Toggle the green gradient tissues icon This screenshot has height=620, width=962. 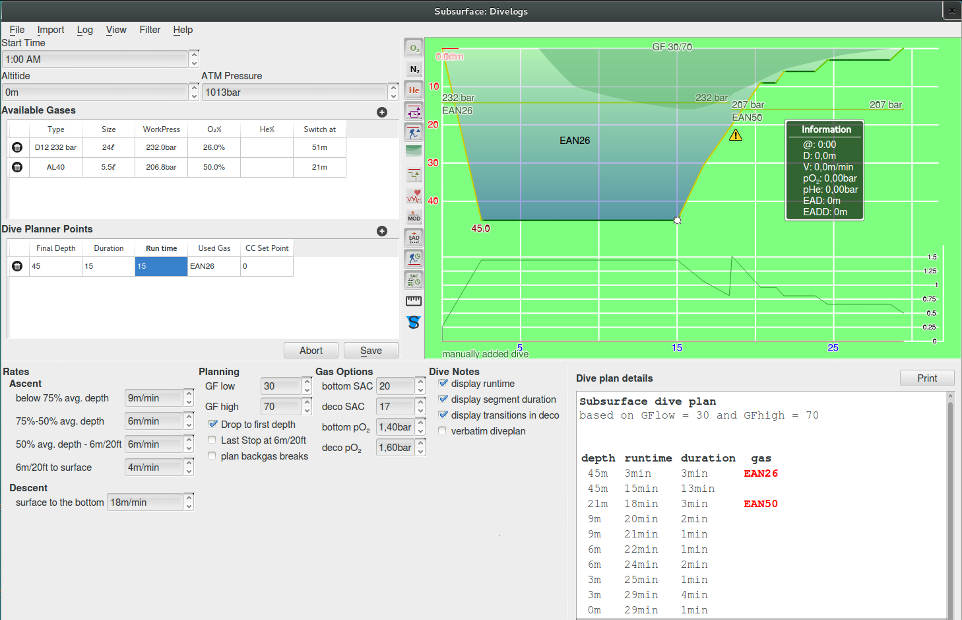(x=414, y=150)
